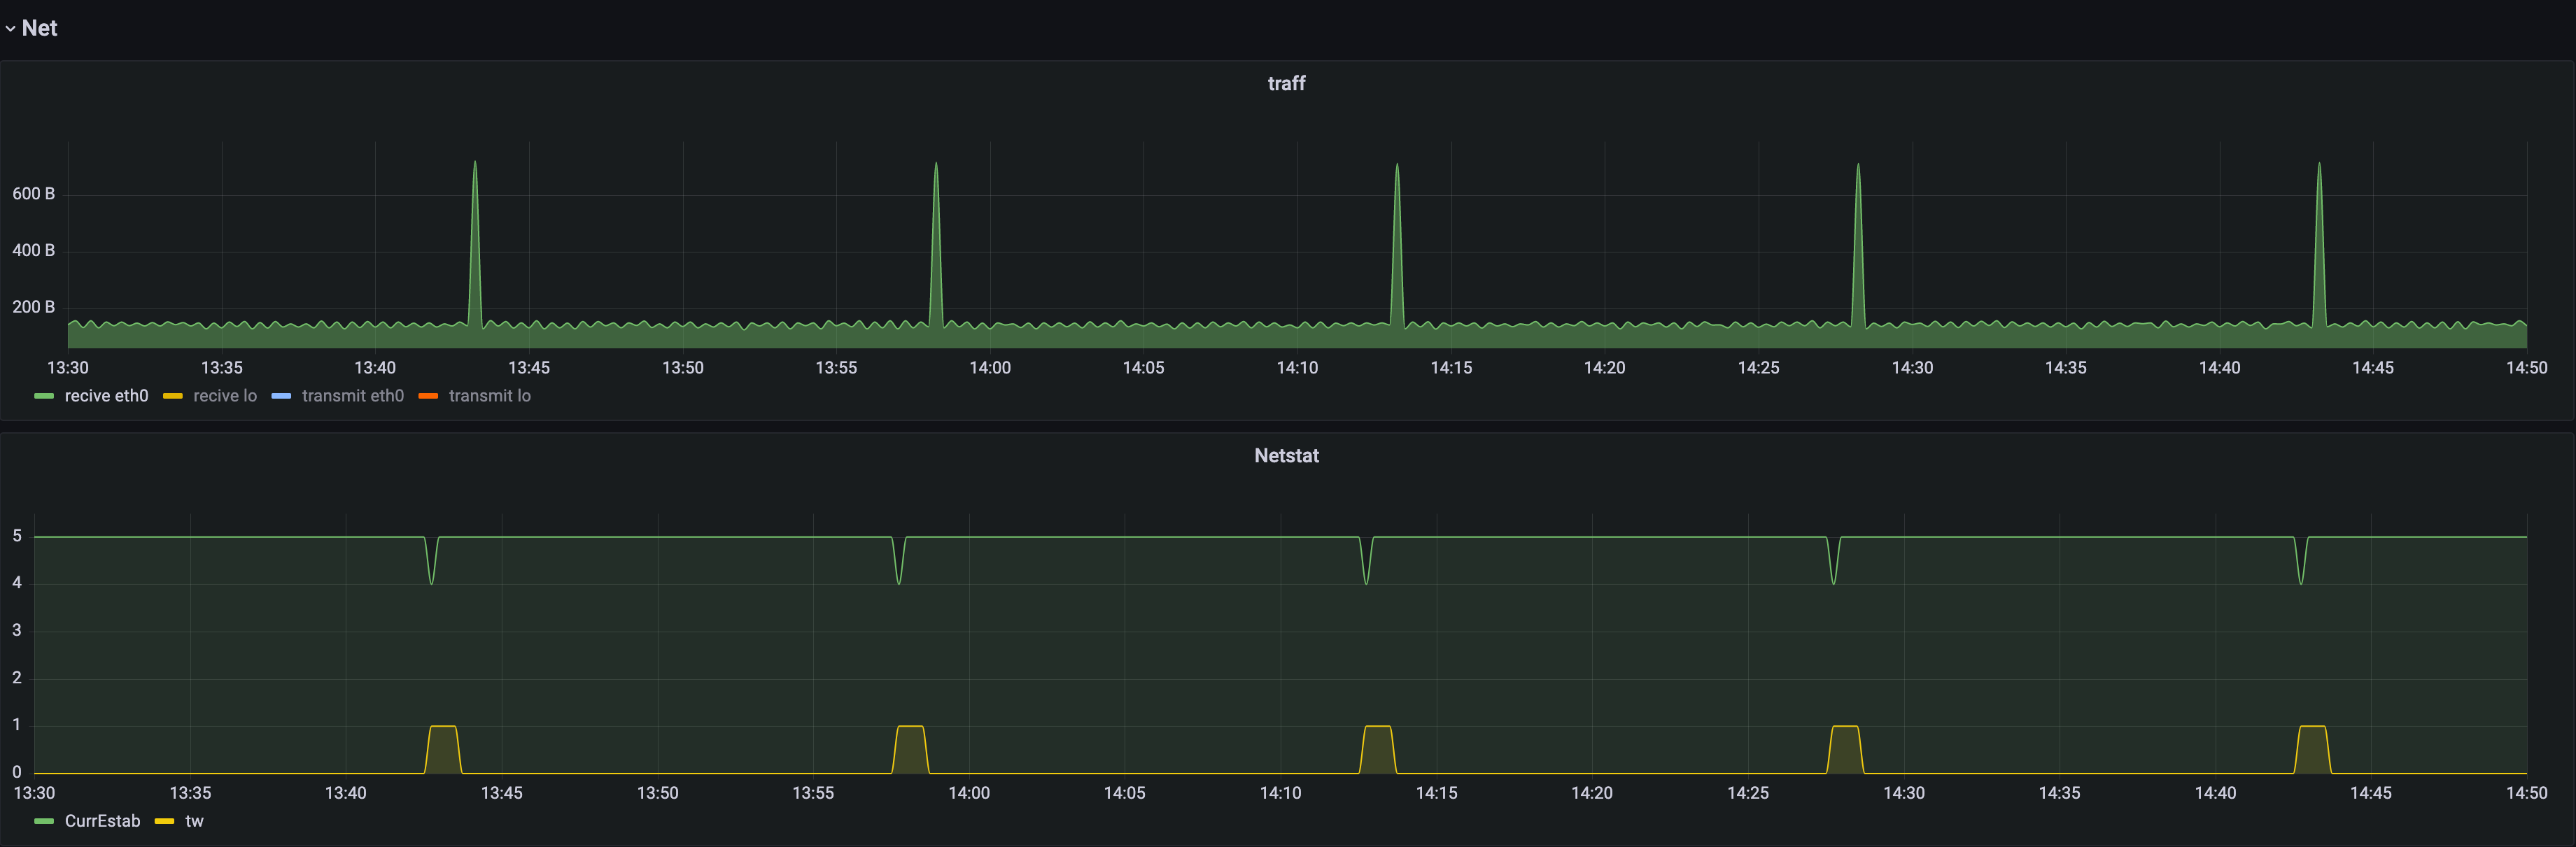The image size is (2576, 847).
Task: Click blue color swatch for transmit eth0
Action: [281, 396]
